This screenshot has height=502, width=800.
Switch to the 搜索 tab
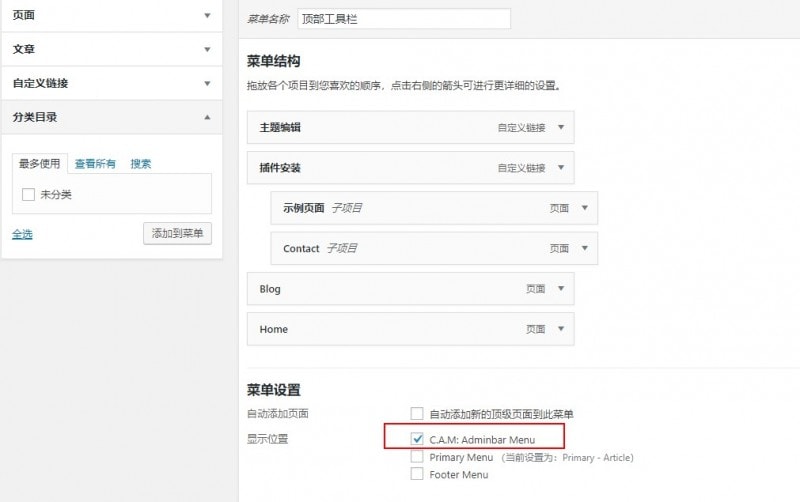pyautogui.click(x=141, y=164)
